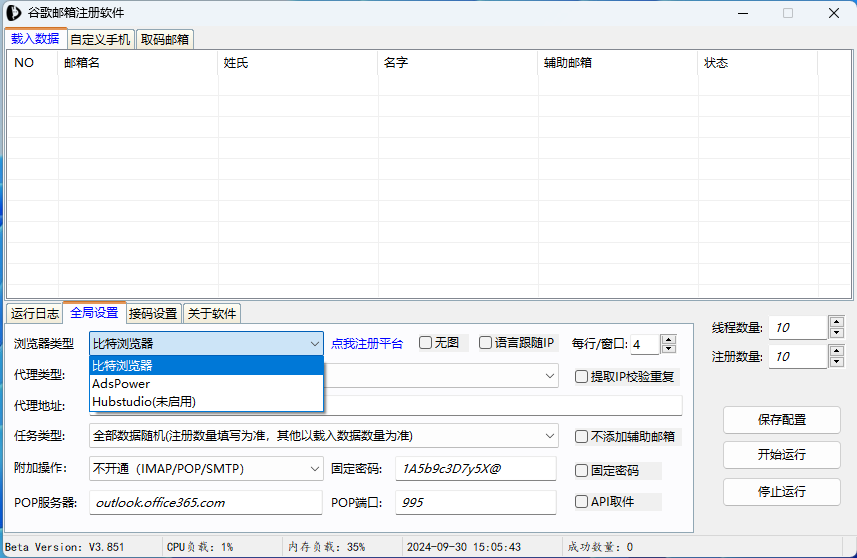Click the app logo icon in title bar
857x558 pixels.
[x=14, y=13]
